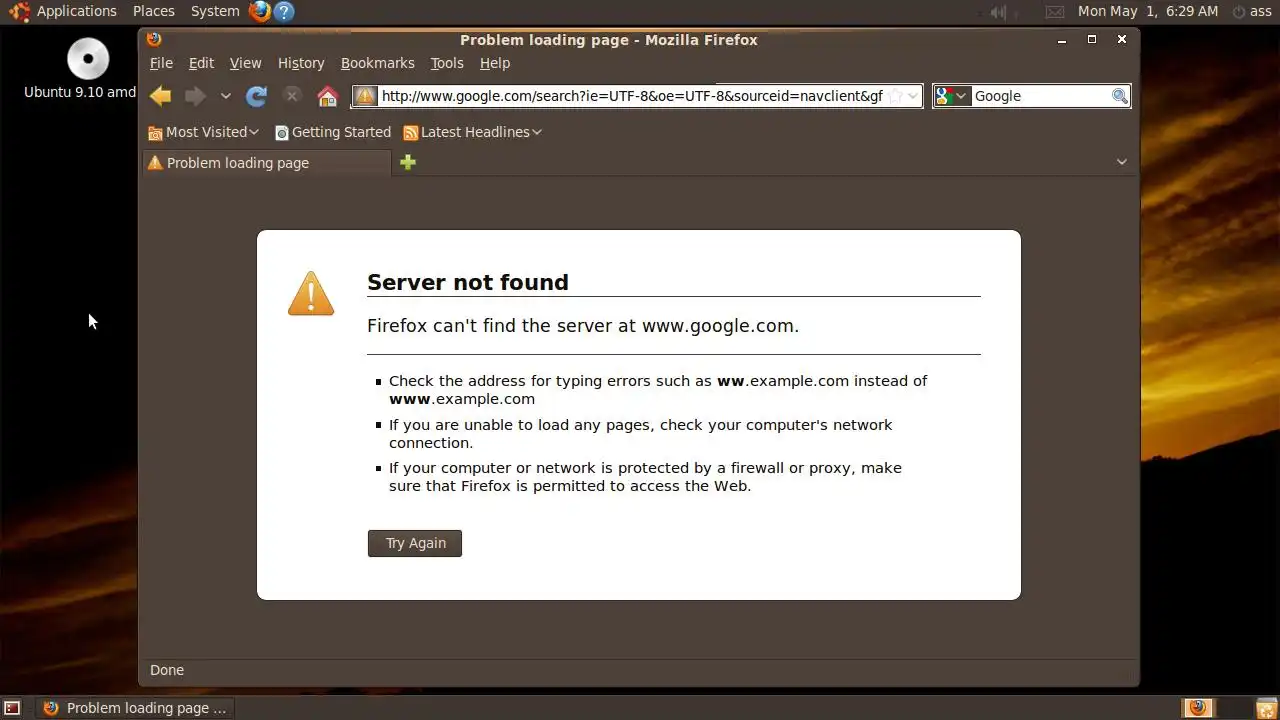Click the Server not found heading
The width and height of the screenshot is (1280, 720).
[468, 282]
